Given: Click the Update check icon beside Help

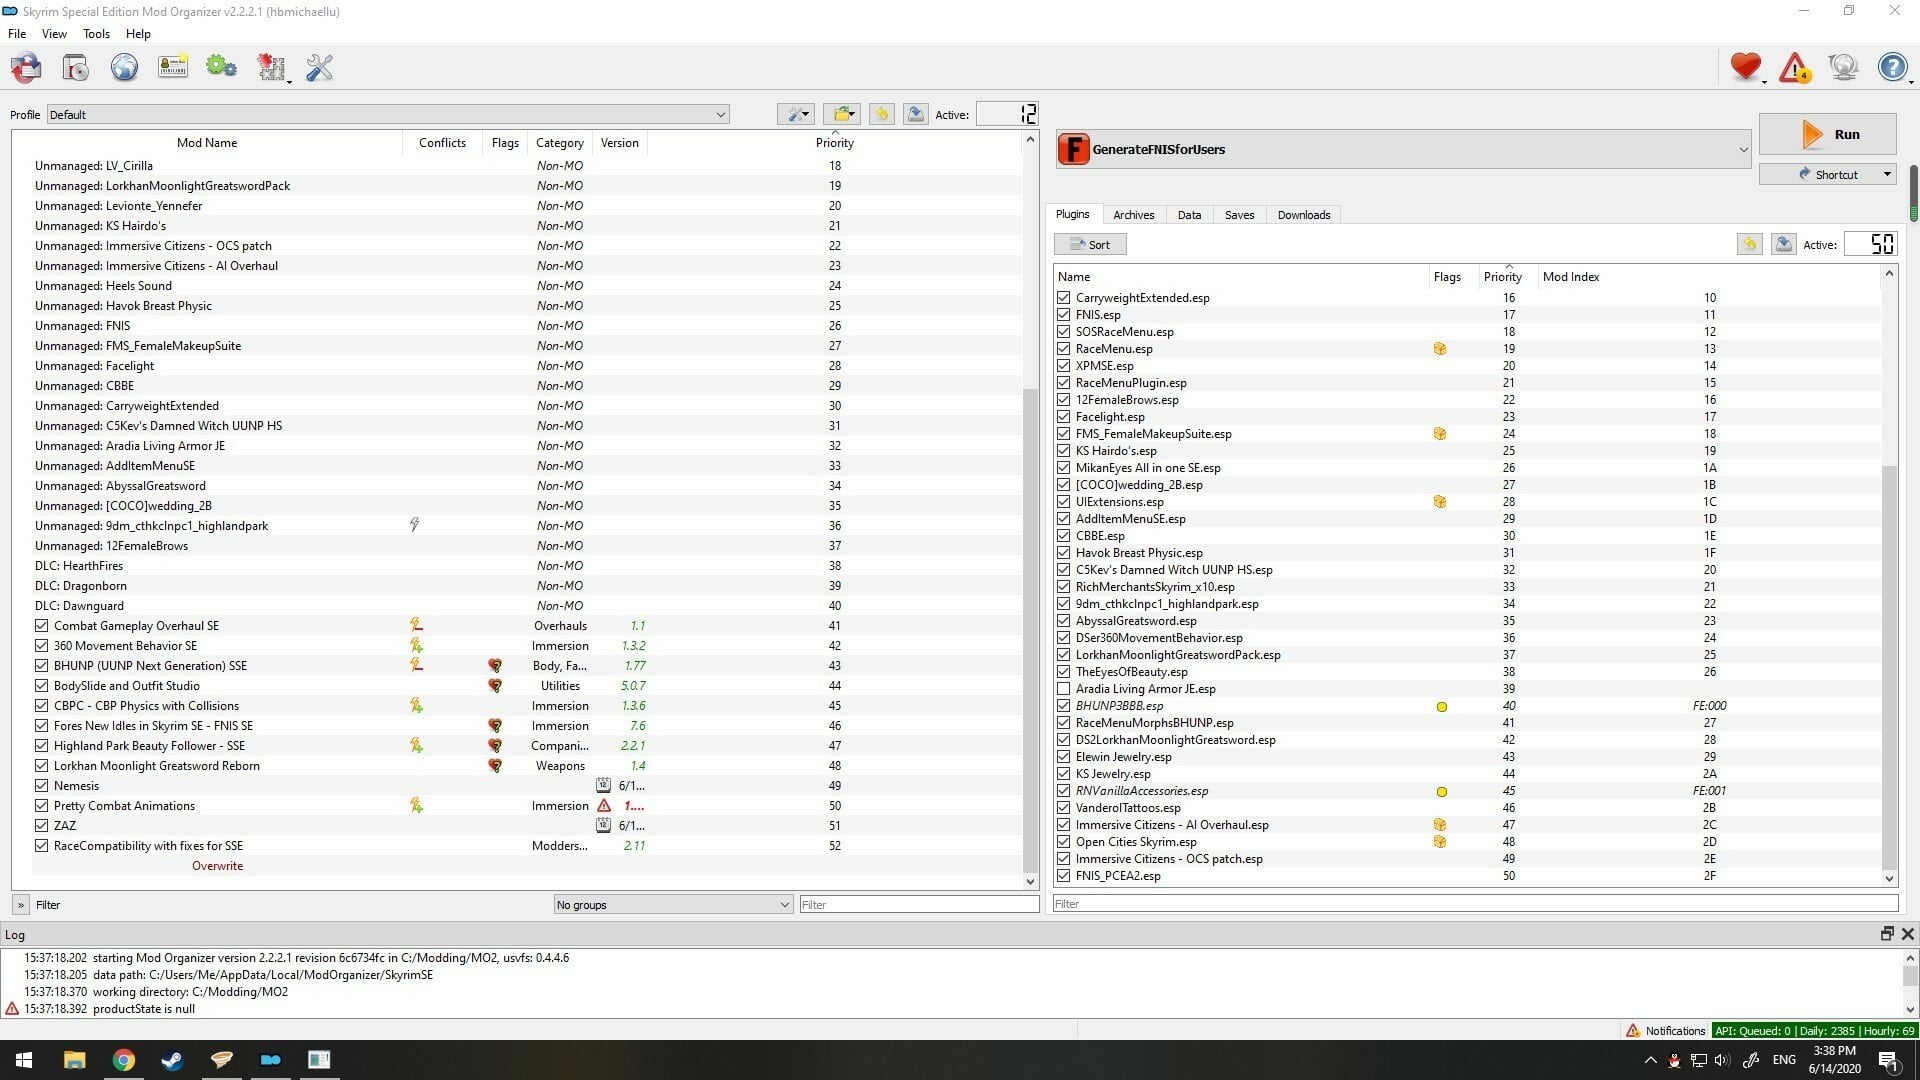Looking at the screenshot, I should pyautogui.click(x=1843, y=67).
